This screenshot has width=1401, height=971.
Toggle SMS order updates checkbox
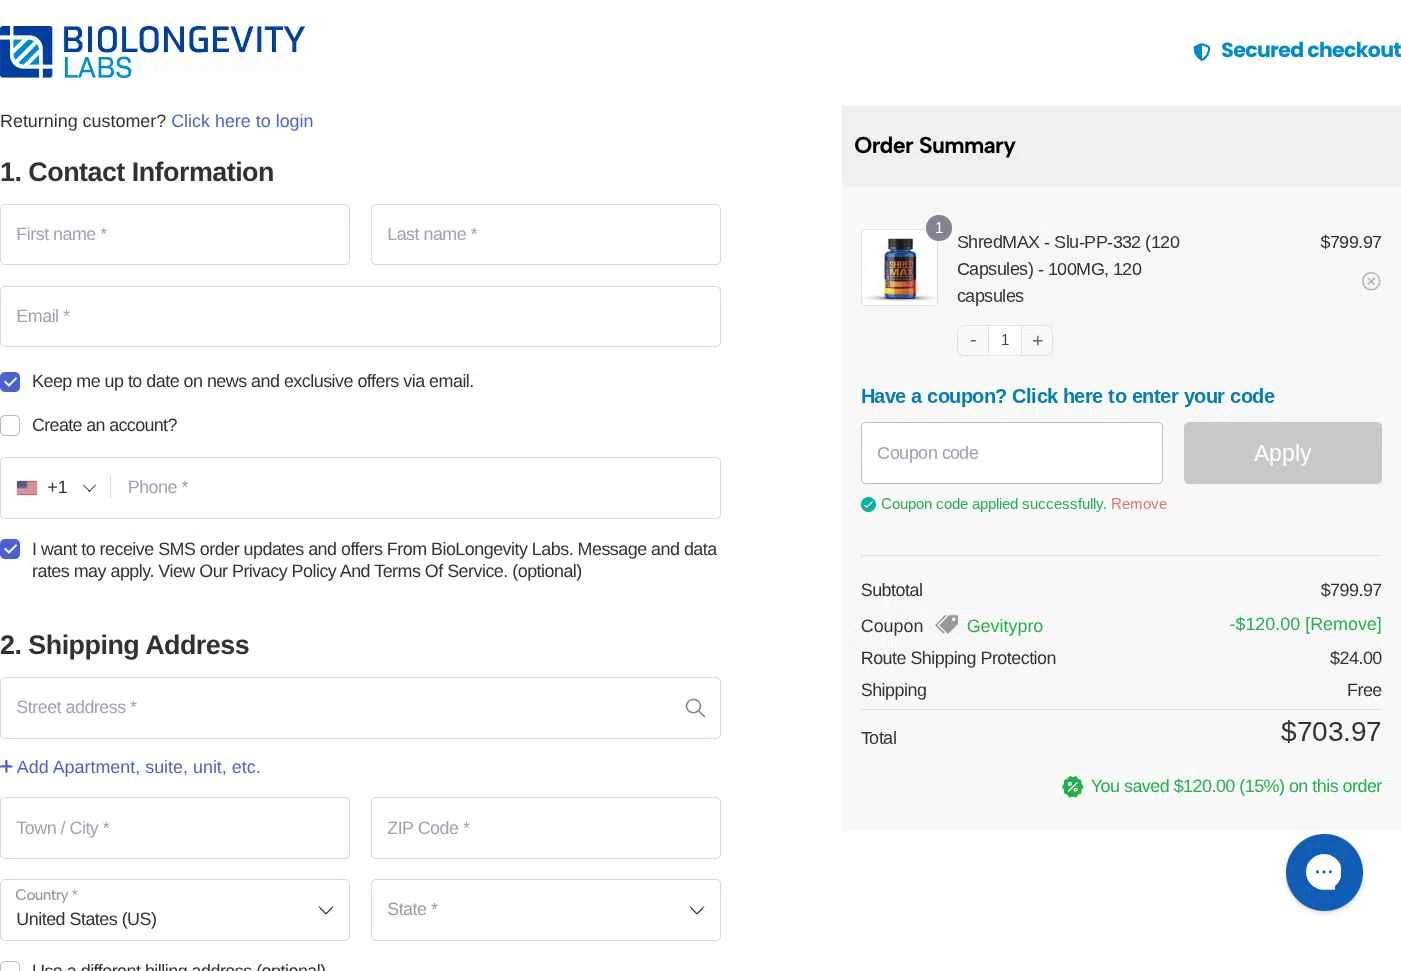tap(10, 549)
